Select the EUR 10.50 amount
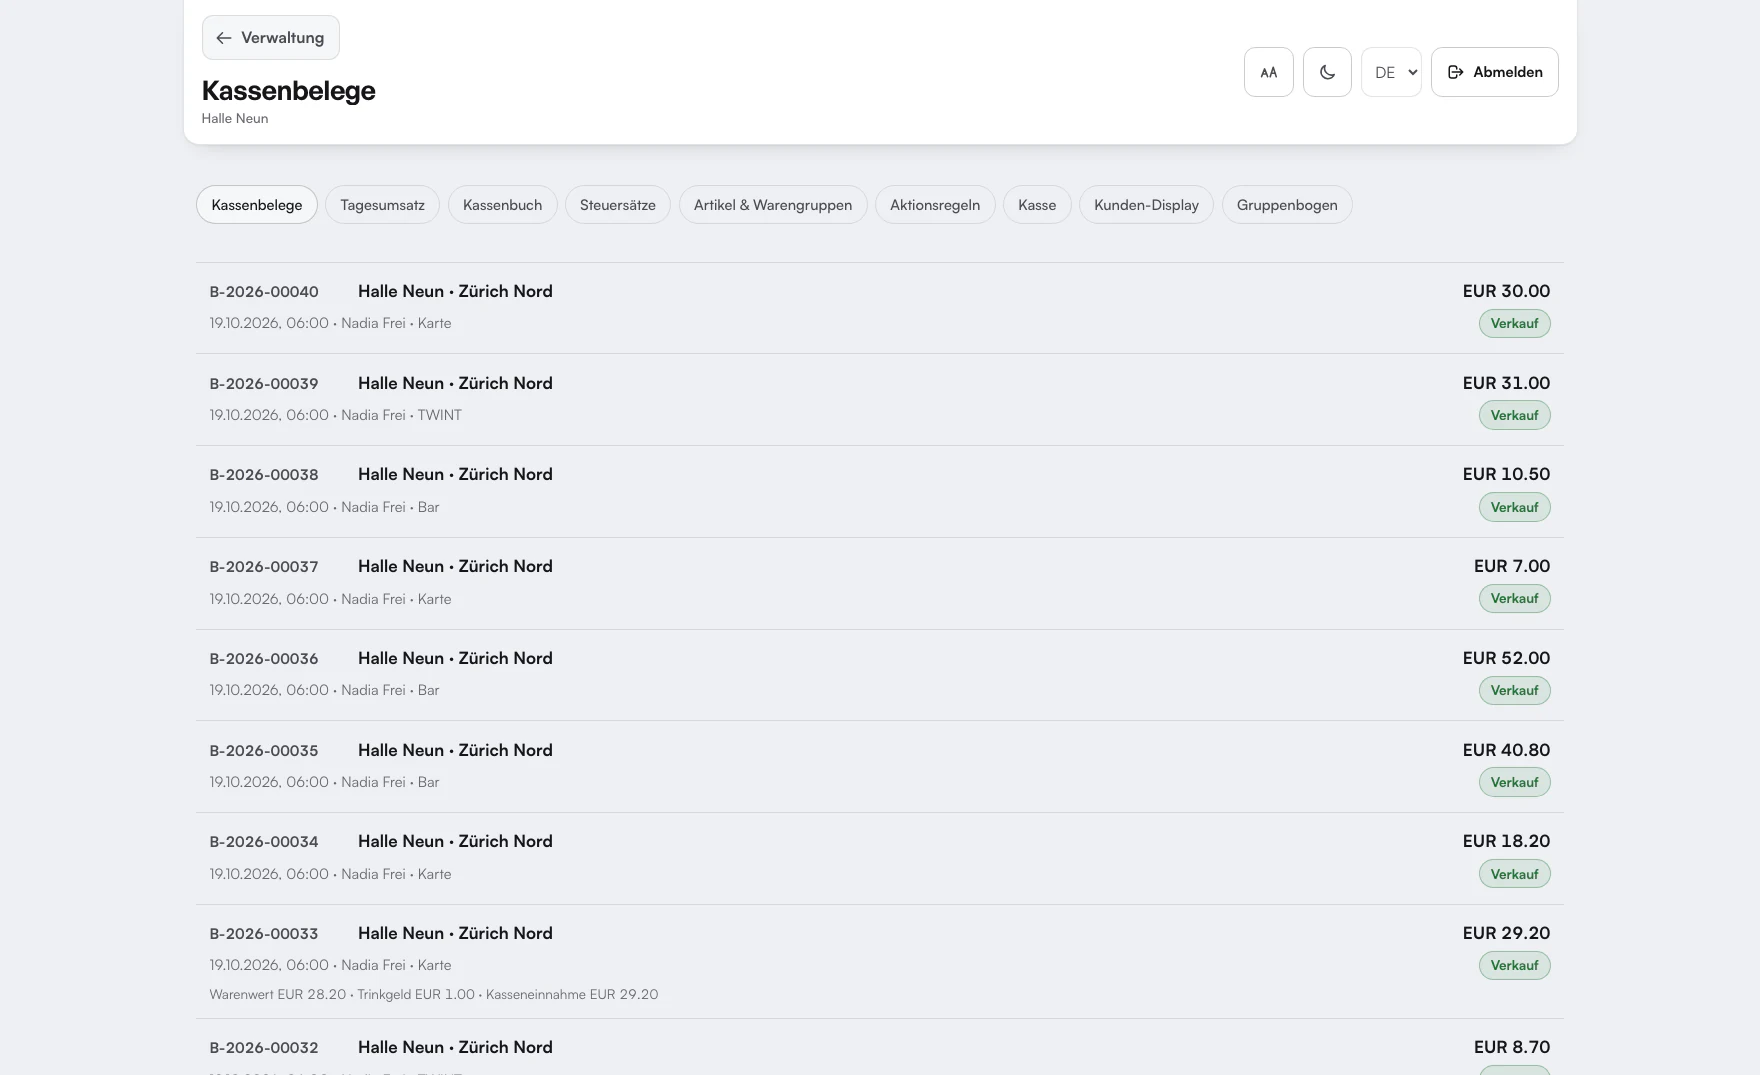1760x1075 pixels. click(1506, 474)
